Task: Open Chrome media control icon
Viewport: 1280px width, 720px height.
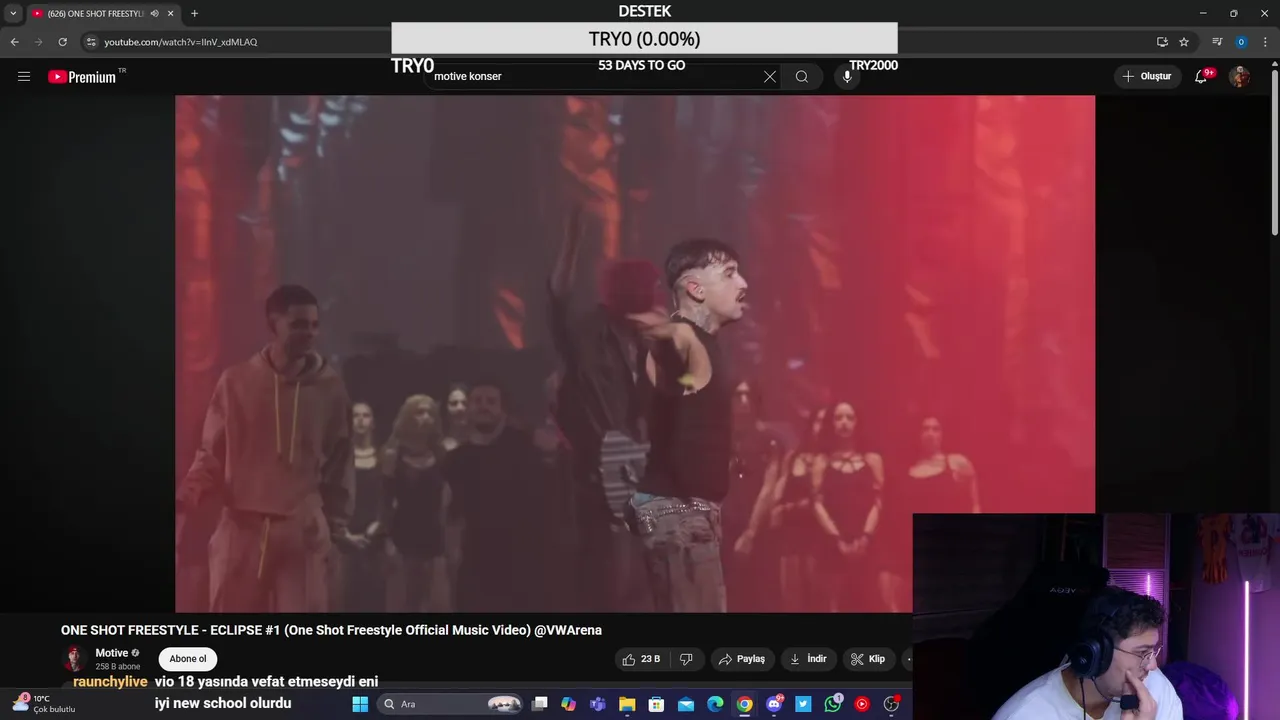Action: coord(1217,42)
